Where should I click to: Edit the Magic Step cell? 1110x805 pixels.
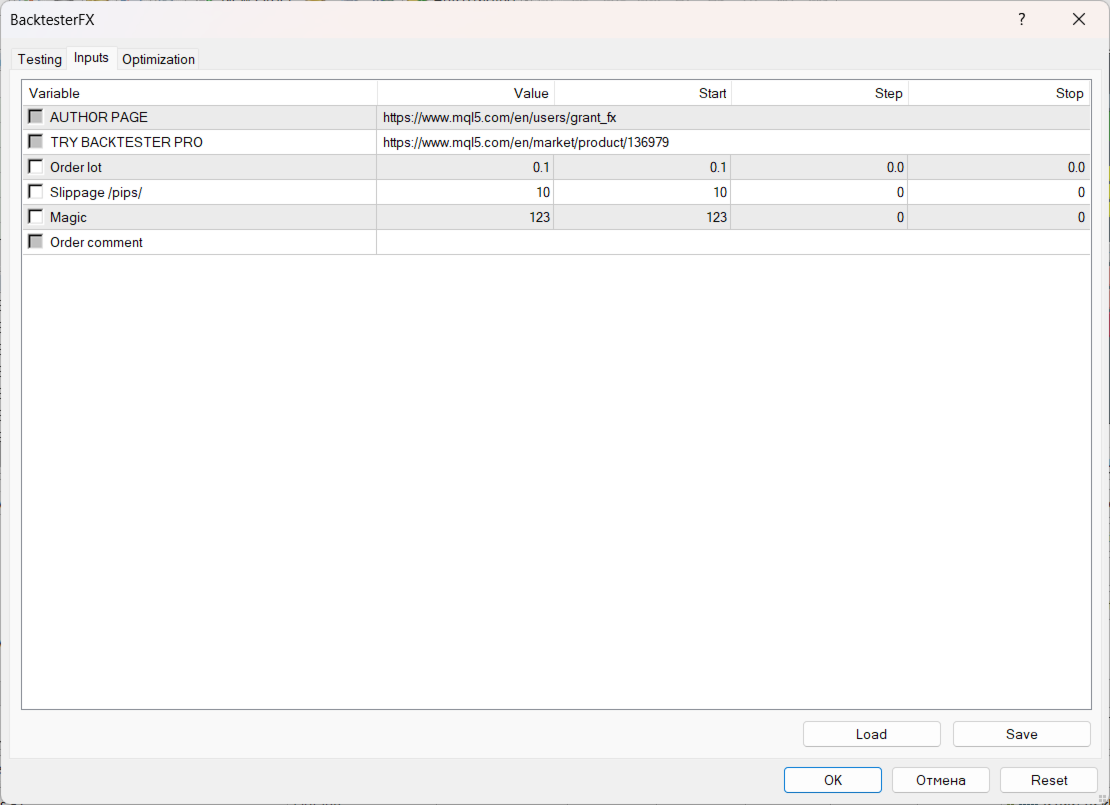click(x=819, y=217)
